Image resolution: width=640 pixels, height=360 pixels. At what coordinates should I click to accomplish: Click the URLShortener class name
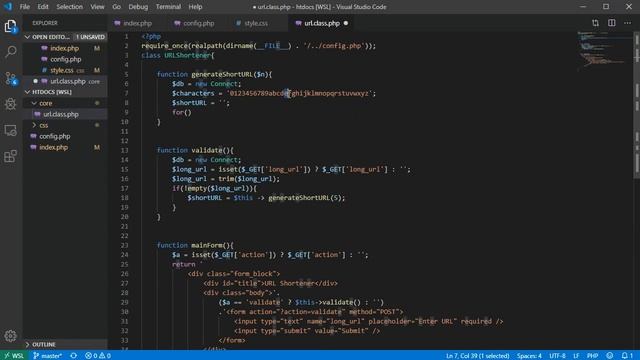[x=187, y=55]
